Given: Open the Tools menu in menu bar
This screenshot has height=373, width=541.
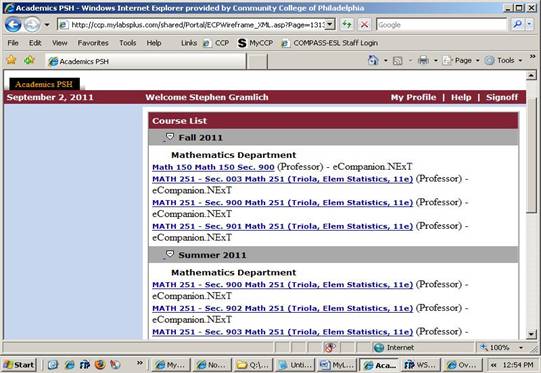Looking at the screenshot, I should (x=128, y=43).
